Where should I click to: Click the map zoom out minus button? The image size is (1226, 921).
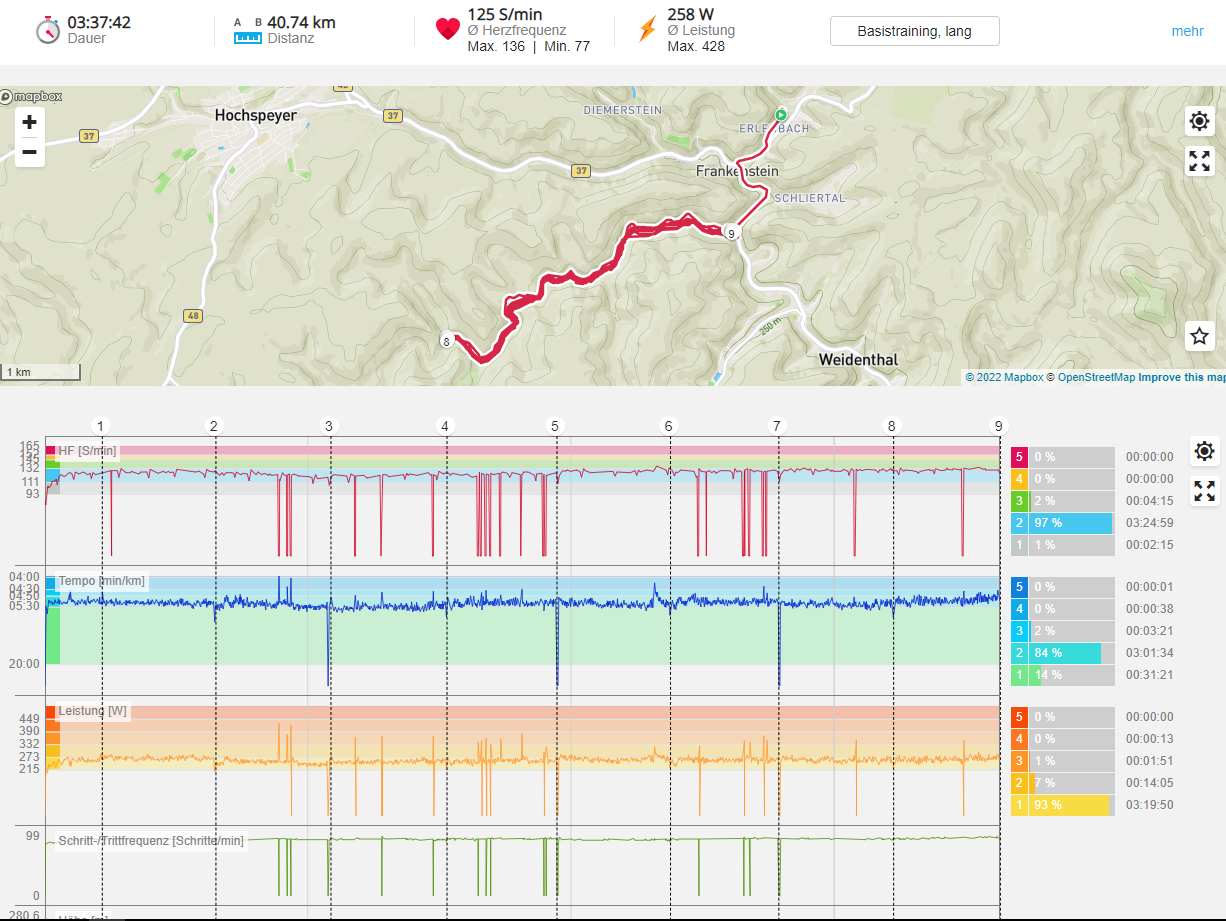(x=30, y=152)
